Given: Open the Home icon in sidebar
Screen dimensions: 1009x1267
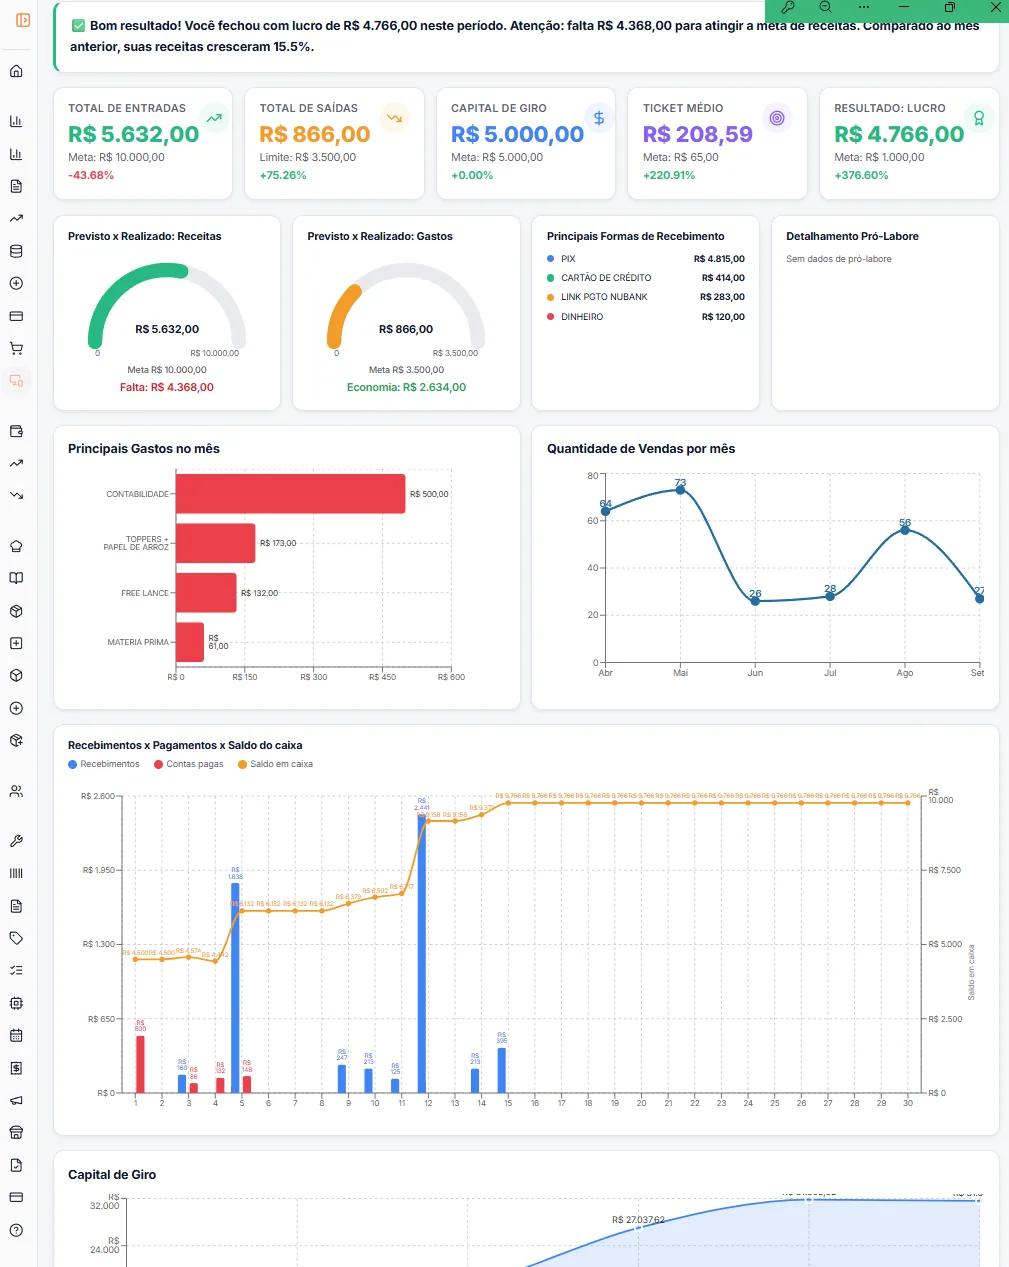Looking at the screenshot, I should [x=16, y=71].
